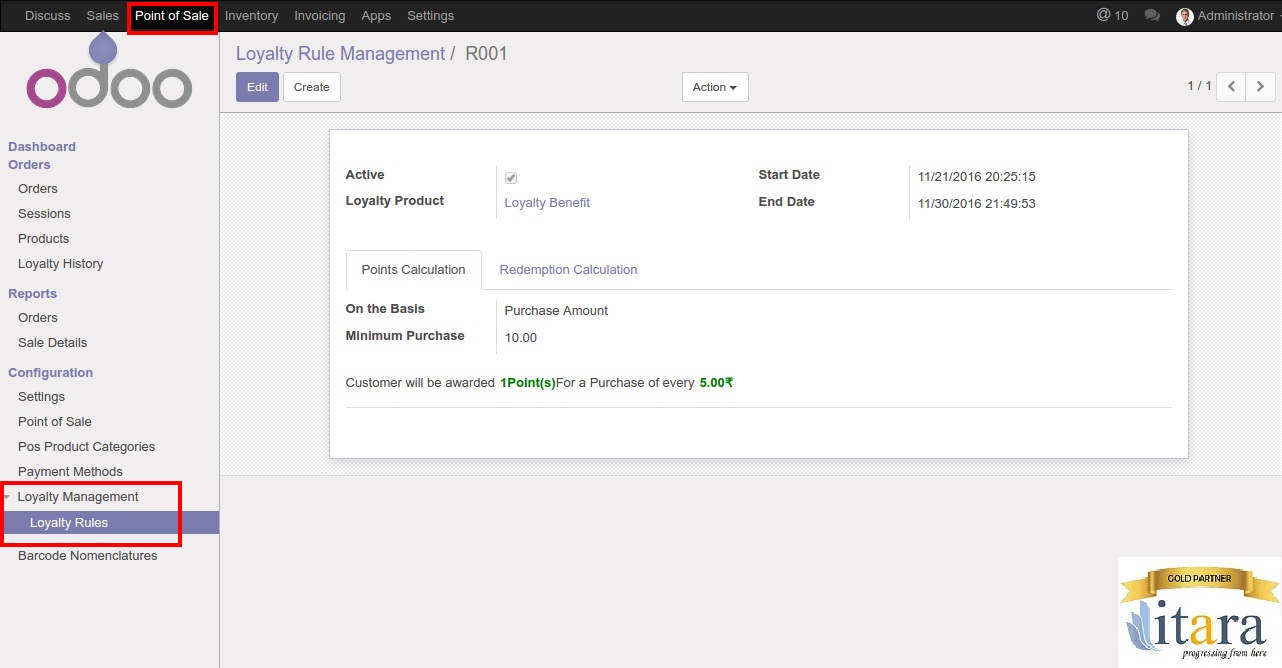This screenshot has height=668, width=1282.
Task: Go to the next record arrow
Action: pos(1260,87)
